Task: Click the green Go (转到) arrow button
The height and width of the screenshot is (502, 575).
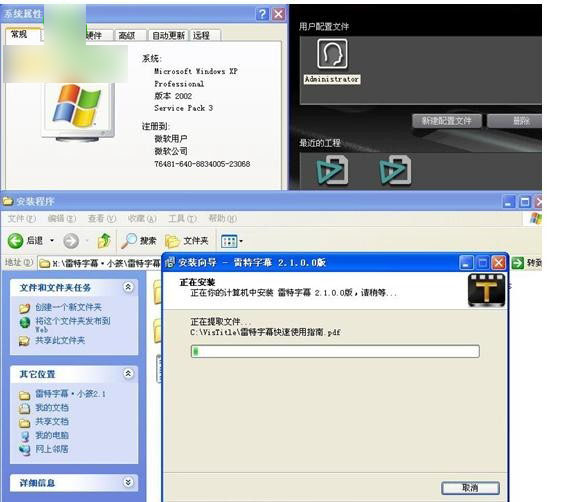Action: pos(517,263)
